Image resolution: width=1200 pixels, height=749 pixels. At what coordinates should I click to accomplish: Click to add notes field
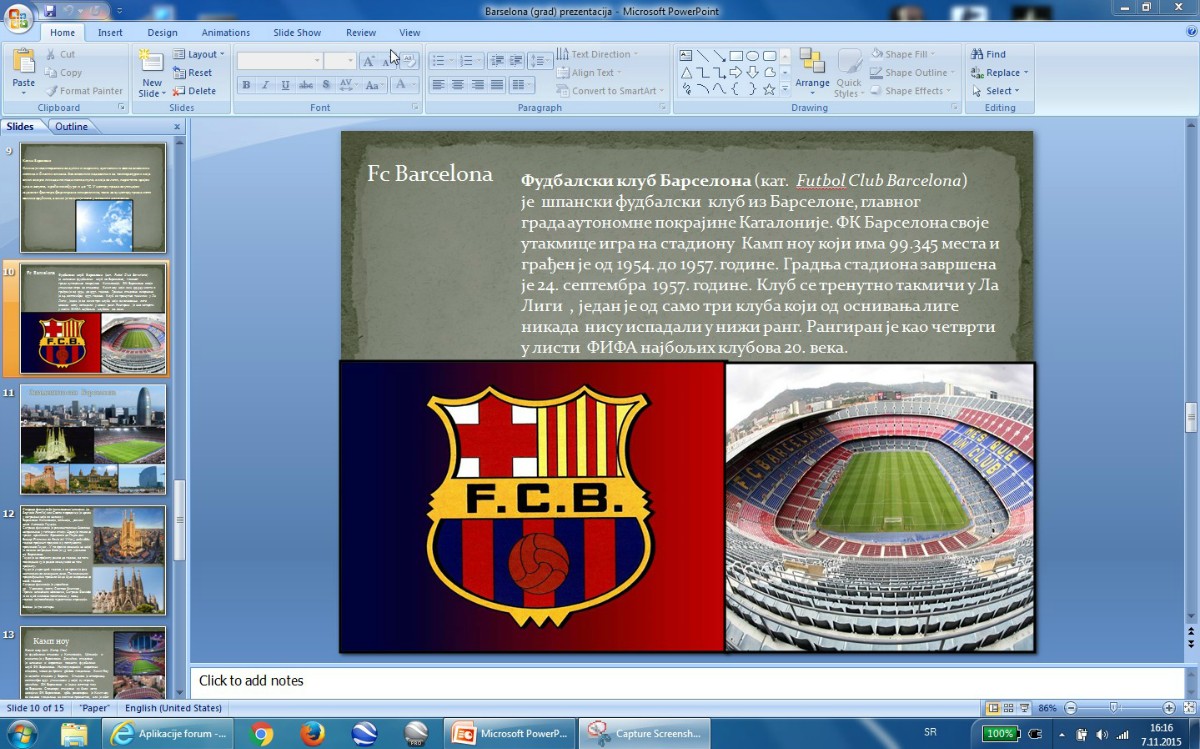click(686, 681)
